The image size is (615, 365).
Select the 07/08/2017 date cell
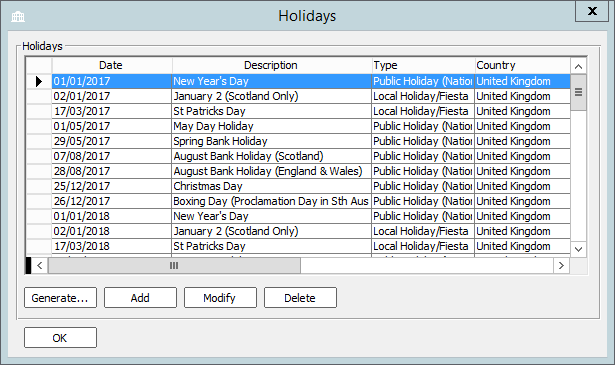[x=111, y=156]
